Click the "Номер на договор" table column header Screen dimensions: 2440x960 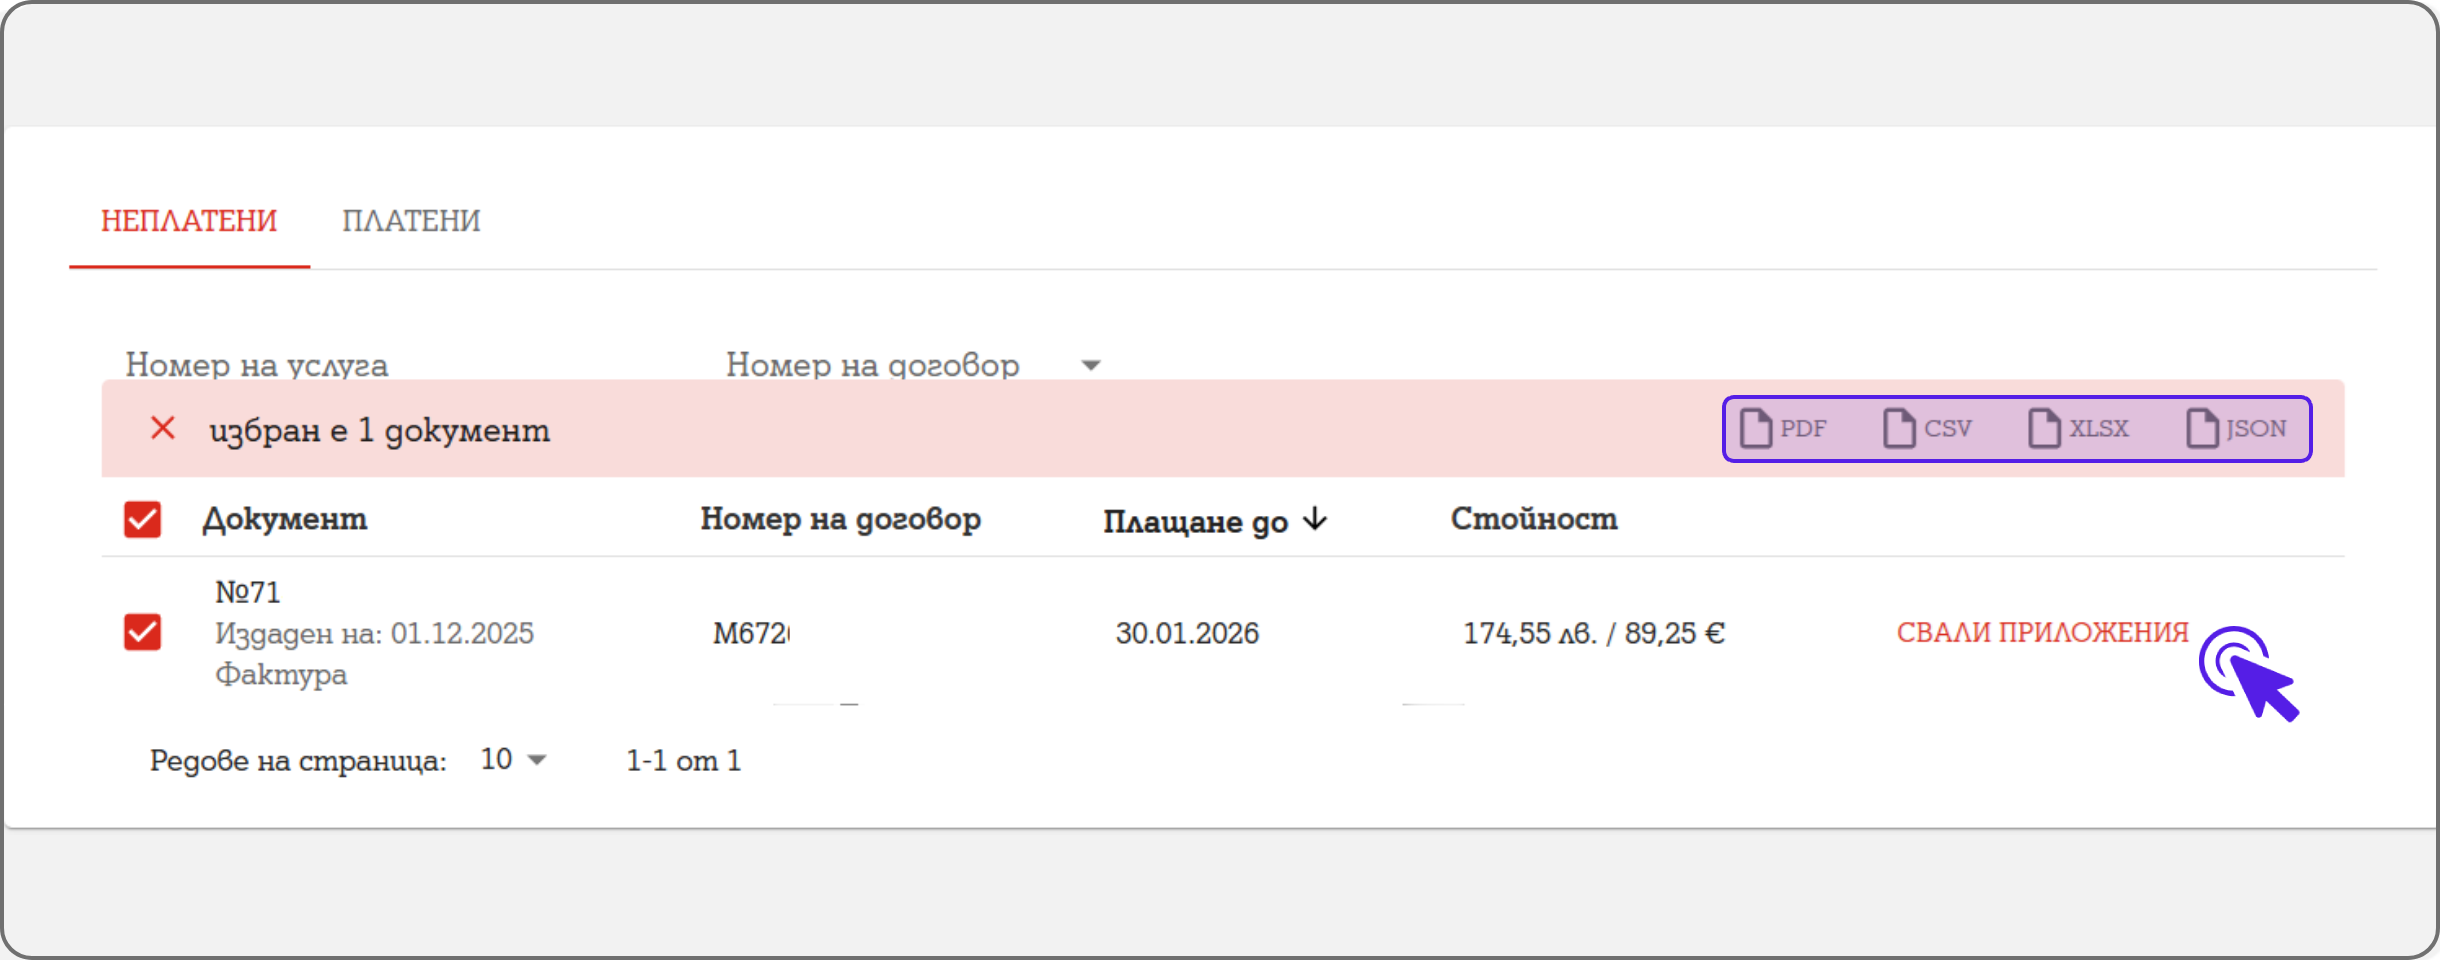tap(840, 519)
